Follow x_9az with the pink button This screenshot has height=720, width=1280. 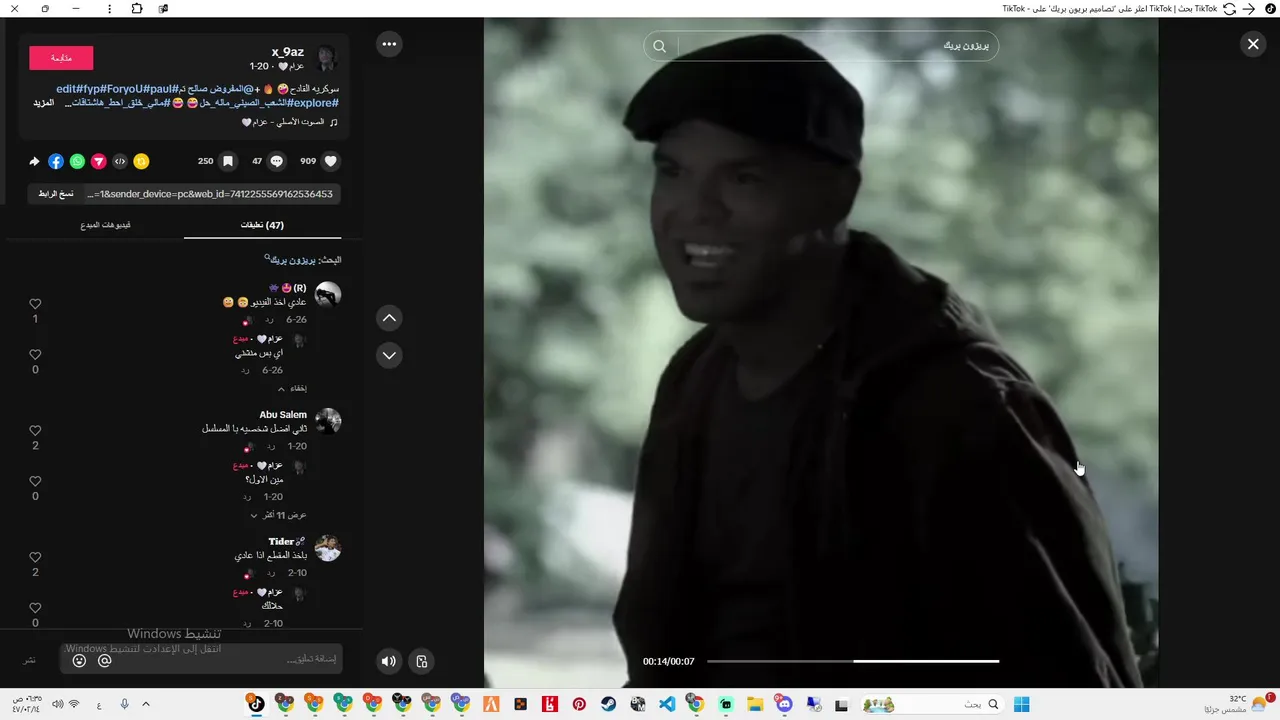click(x=61, y=58)
